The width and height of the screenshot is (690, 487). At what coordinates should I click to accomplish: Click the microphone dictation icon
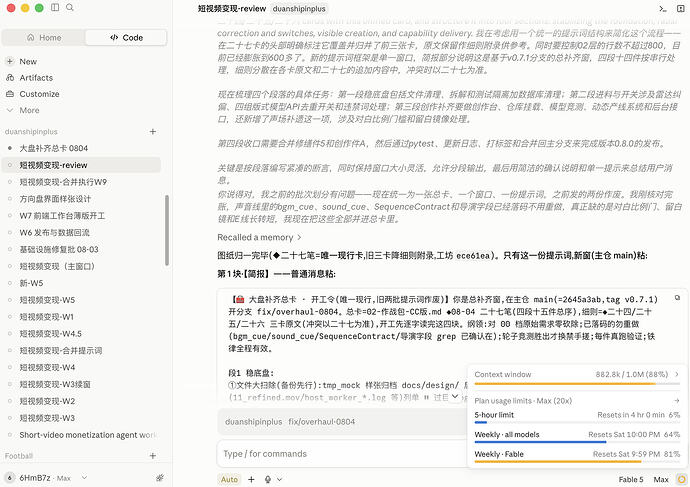click(268, 480)
